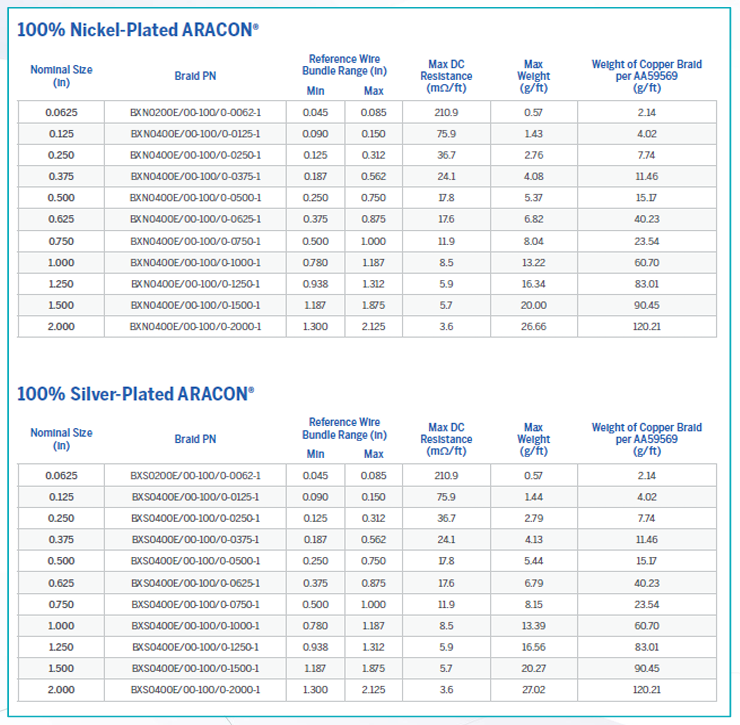Click Max DC Resistance header in Silver-Plated table
This screenshot has height=725, width=740.
coord(446,439)
